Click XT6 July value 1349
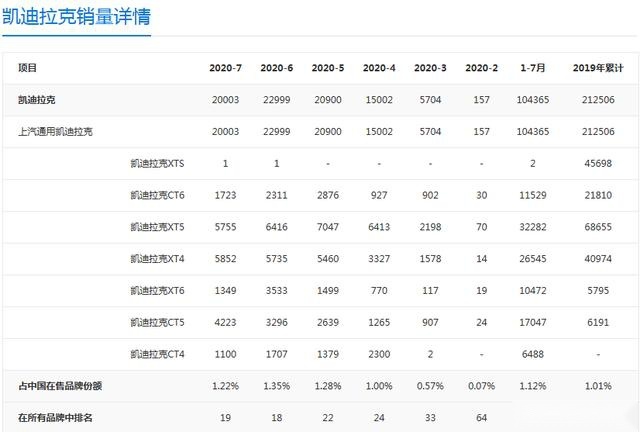The image size is (640, 432). click(225, 290)
